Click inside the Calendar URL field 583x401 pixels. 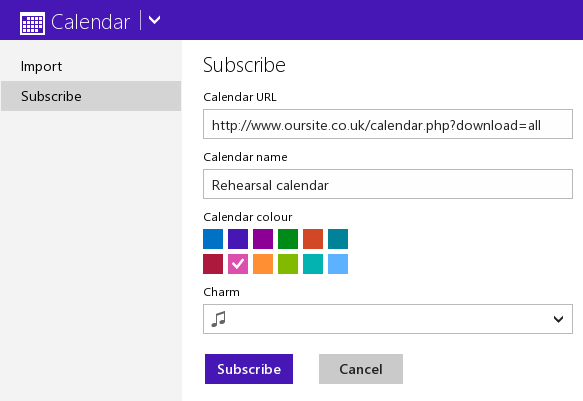pyautogui.click(x=388, y=124)
